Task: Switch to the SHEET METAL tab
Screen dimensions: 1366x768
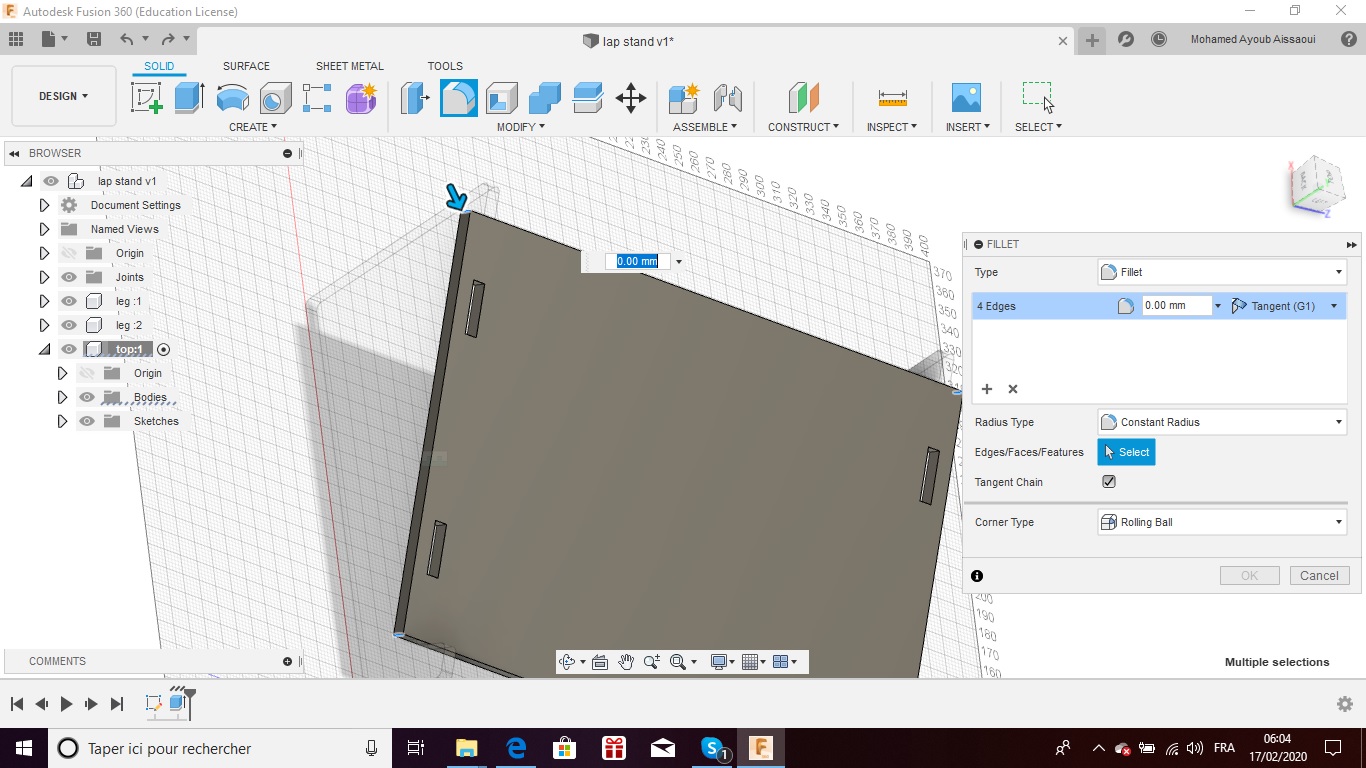Action: [x=349, y=66]
